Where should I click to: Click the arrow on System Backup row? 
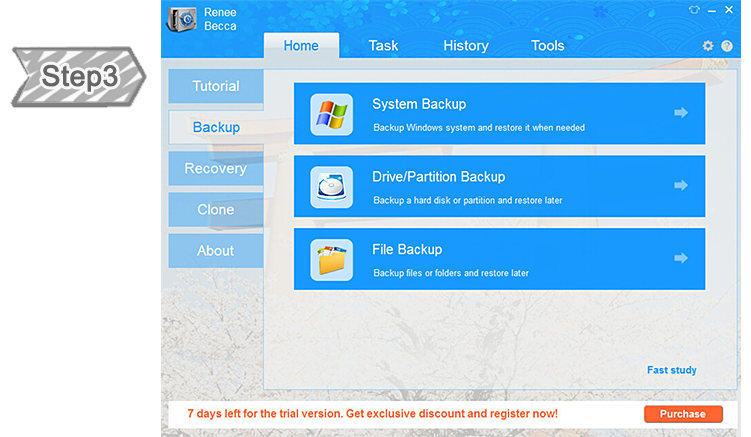[x=681, y=113]
